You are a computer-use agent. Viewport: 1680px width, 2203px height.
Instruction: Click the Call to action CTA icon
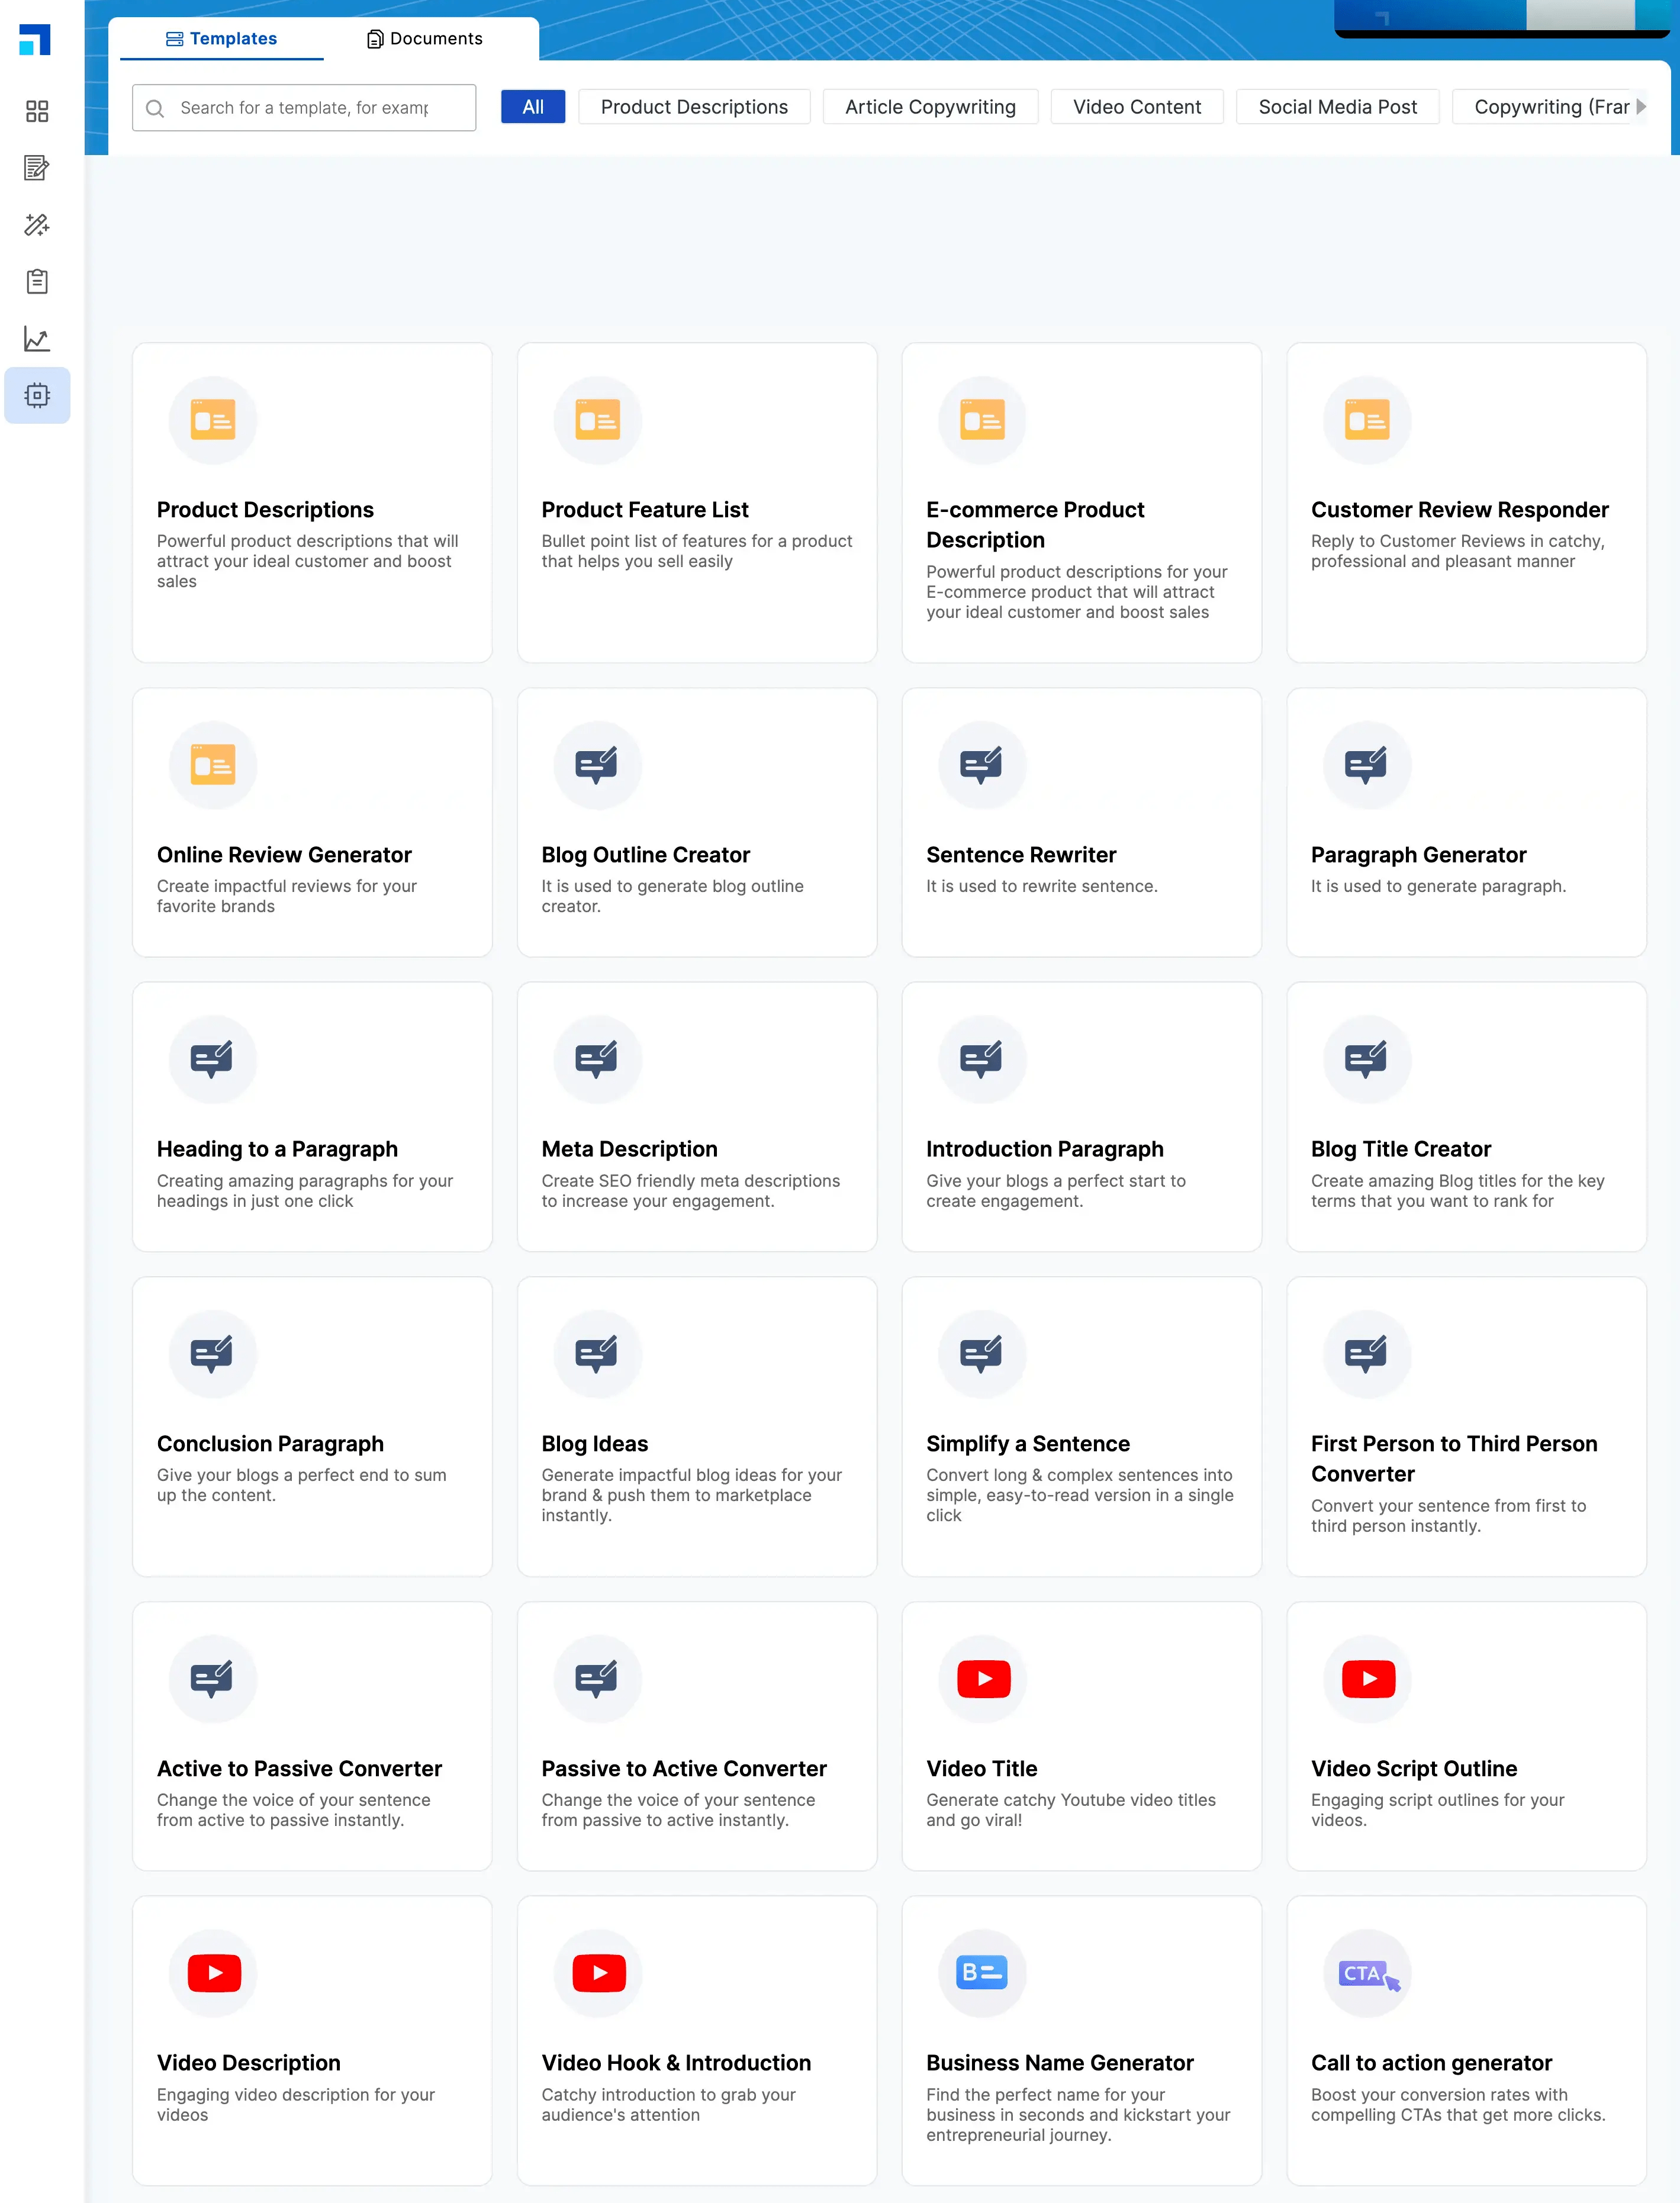point(1367,1973)
